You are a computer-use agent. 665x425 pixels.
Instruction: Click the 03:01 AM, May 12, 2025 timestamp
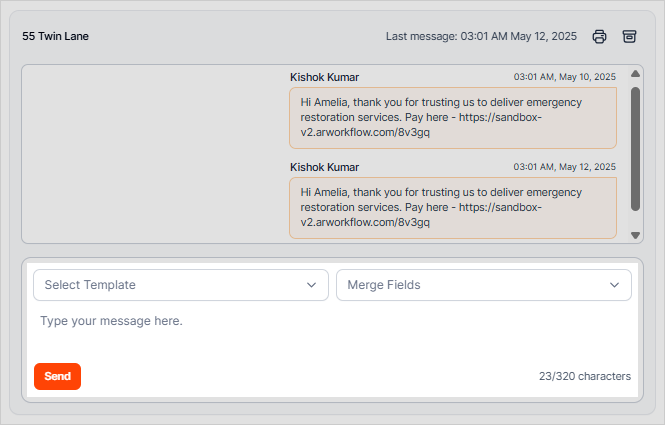pos(564,167)
